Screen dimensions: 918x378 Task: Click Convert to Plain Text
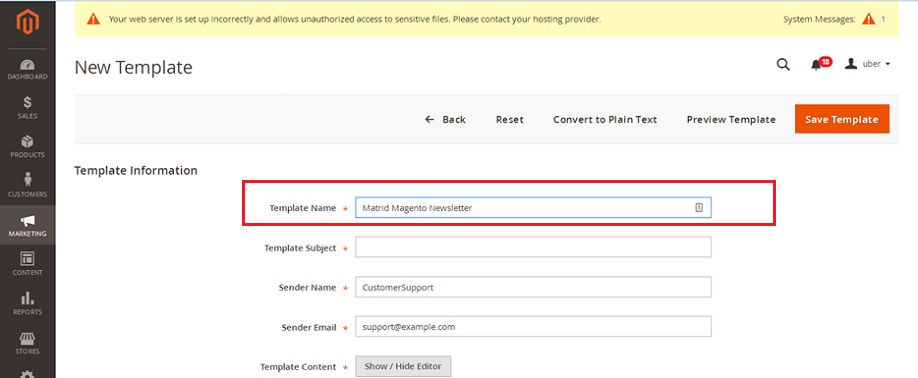click(x=605, y=119)
